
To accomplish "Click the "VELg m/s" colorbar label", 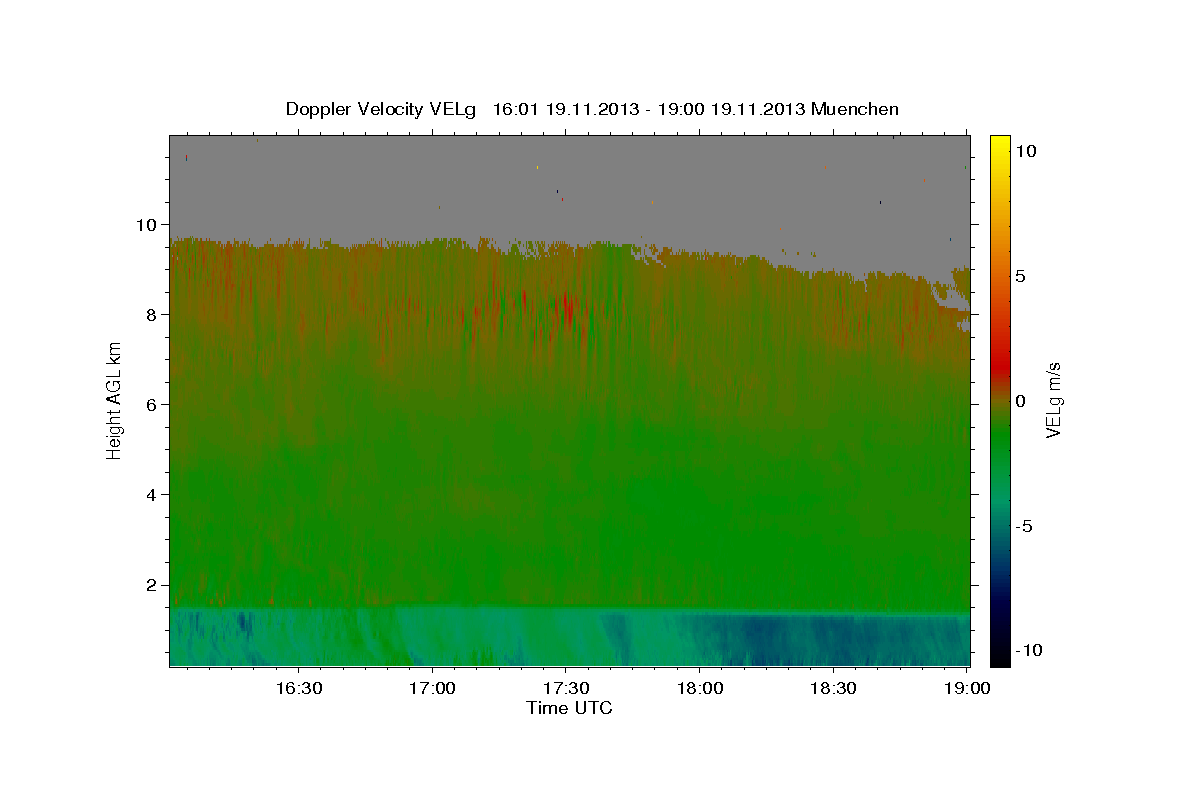I will tap(1053, 402).
